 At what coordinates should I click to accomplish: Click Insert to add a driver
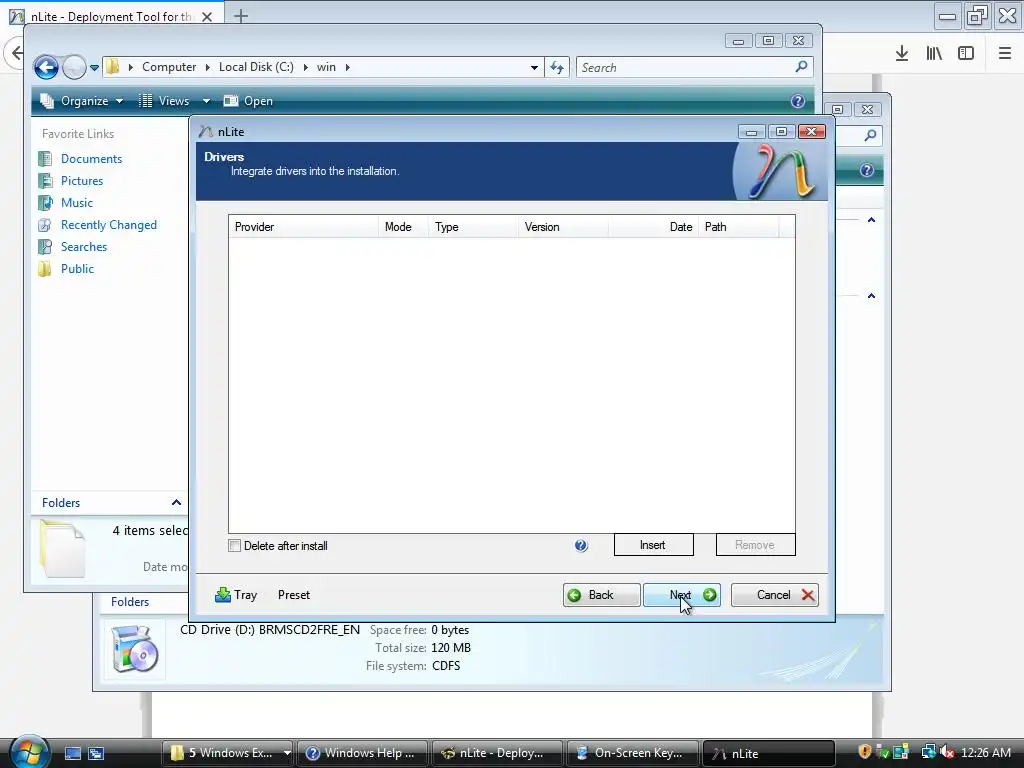653,545
